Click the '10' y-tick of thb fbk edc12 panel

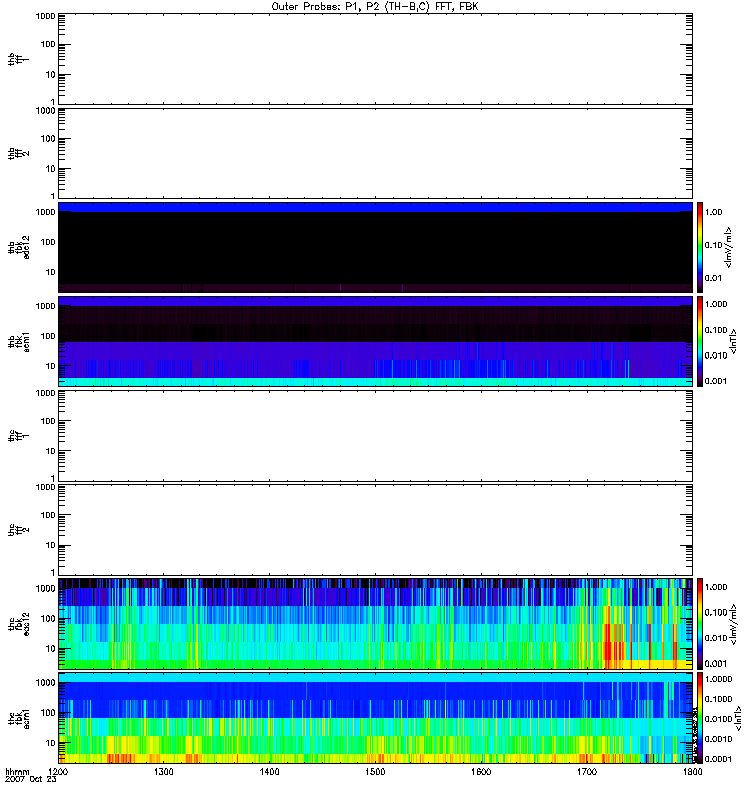[50, 272]
